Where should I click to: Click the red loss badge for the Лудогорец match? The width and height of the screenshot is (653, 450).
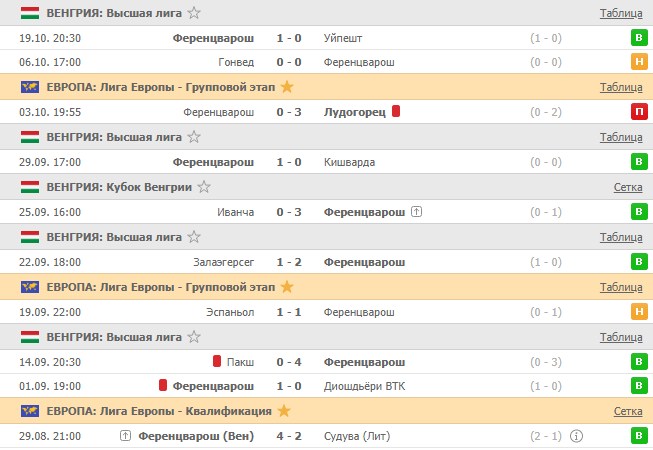pos(638,112)
